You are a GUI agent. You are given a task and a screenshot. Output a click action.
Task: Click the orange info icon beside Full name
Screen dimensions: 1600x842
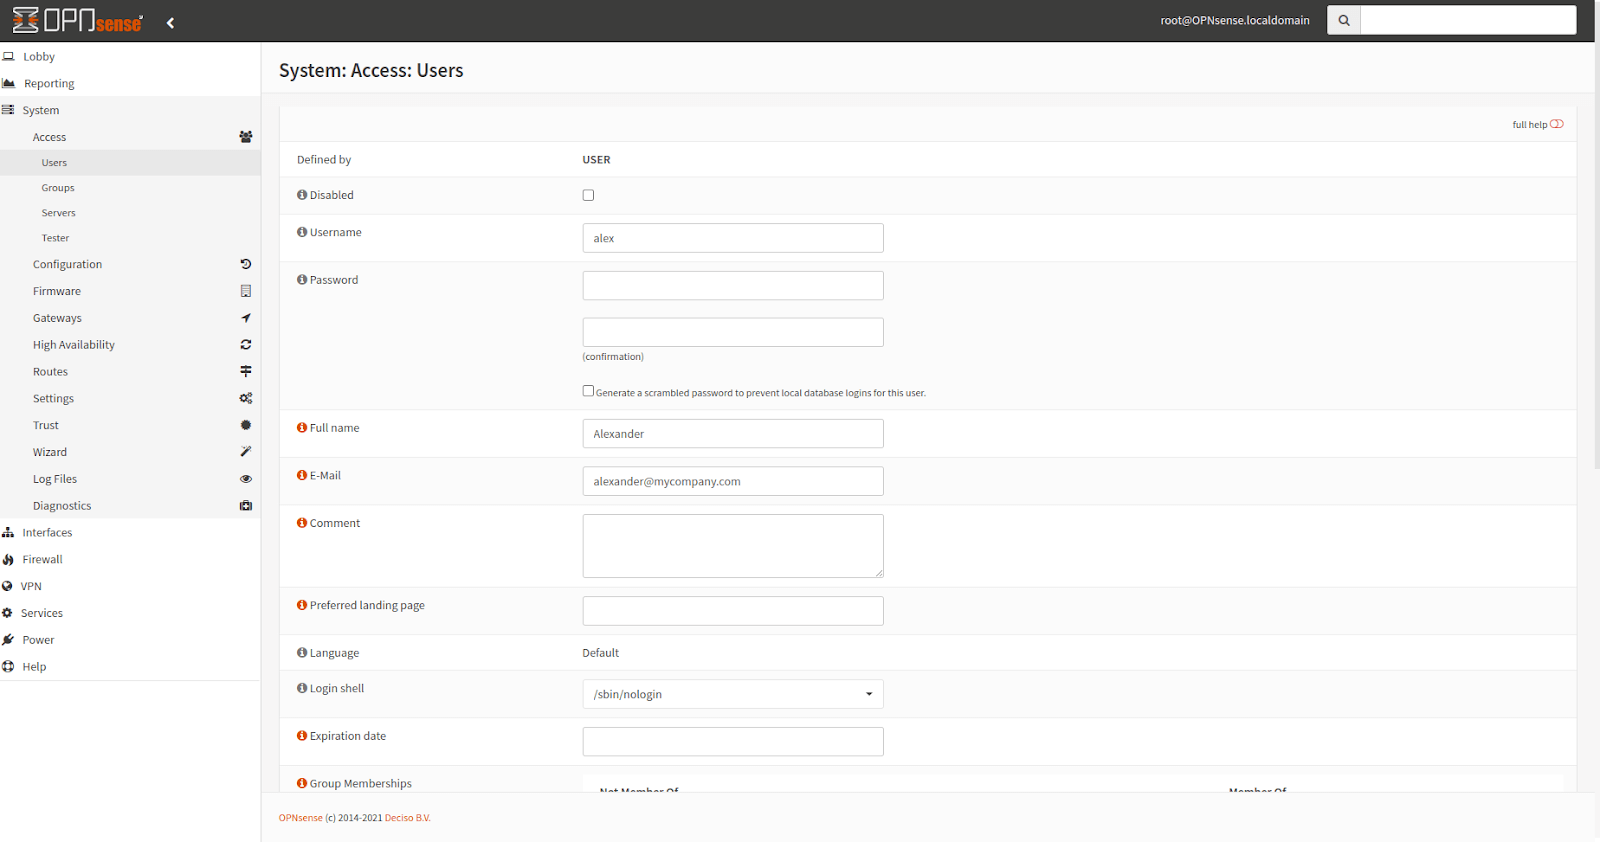coord(302,428)
